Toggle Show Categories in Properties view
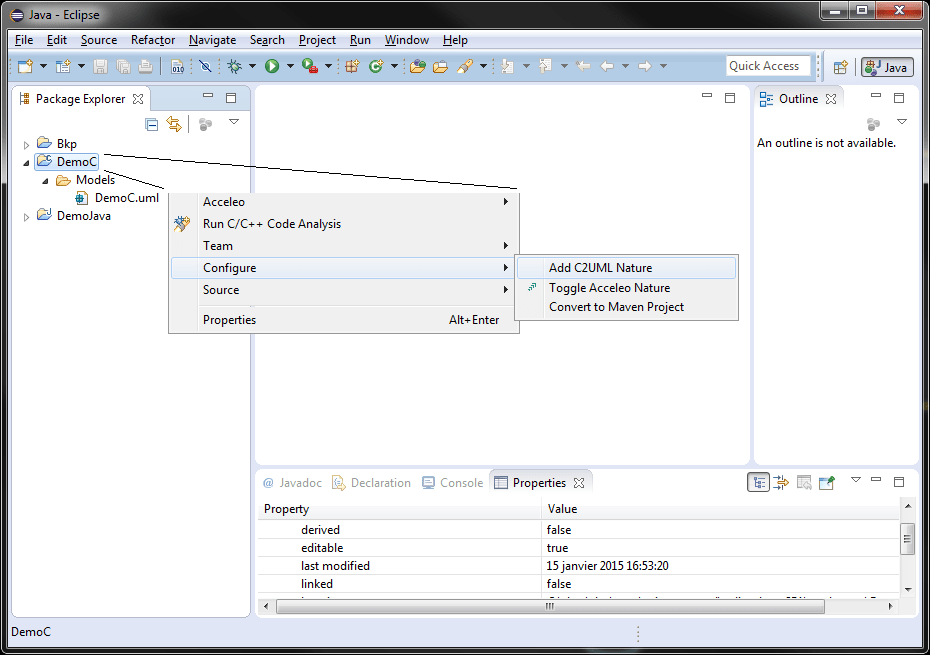 click(x=759, y=482)
